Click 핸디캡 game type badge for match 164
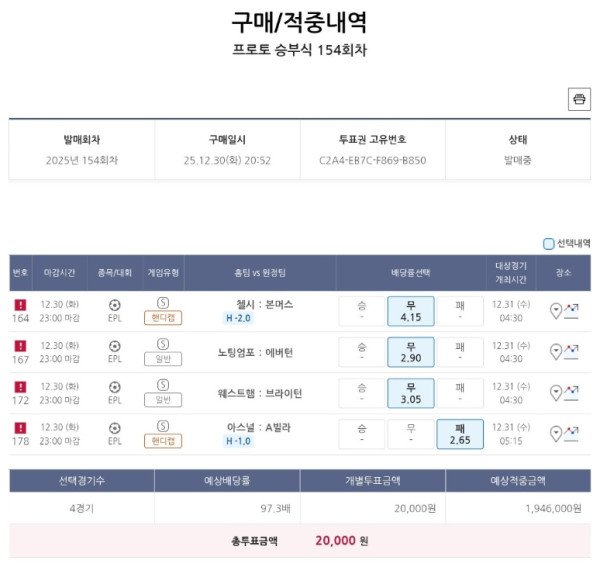 click(x=163, y=318)
